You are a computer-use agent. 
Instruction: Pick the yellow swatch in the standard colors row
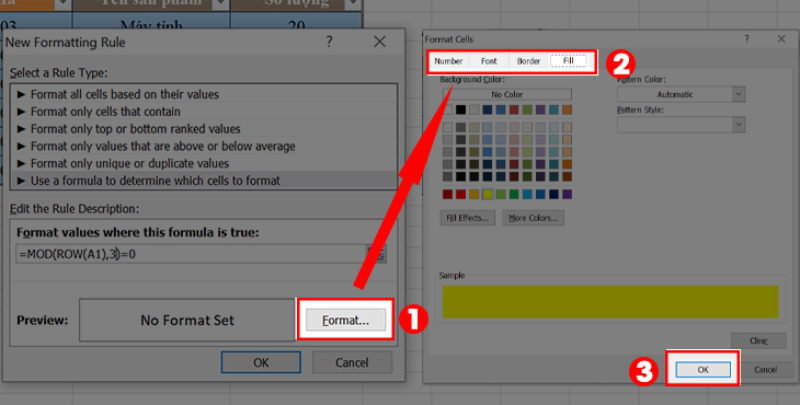point(487,193)
